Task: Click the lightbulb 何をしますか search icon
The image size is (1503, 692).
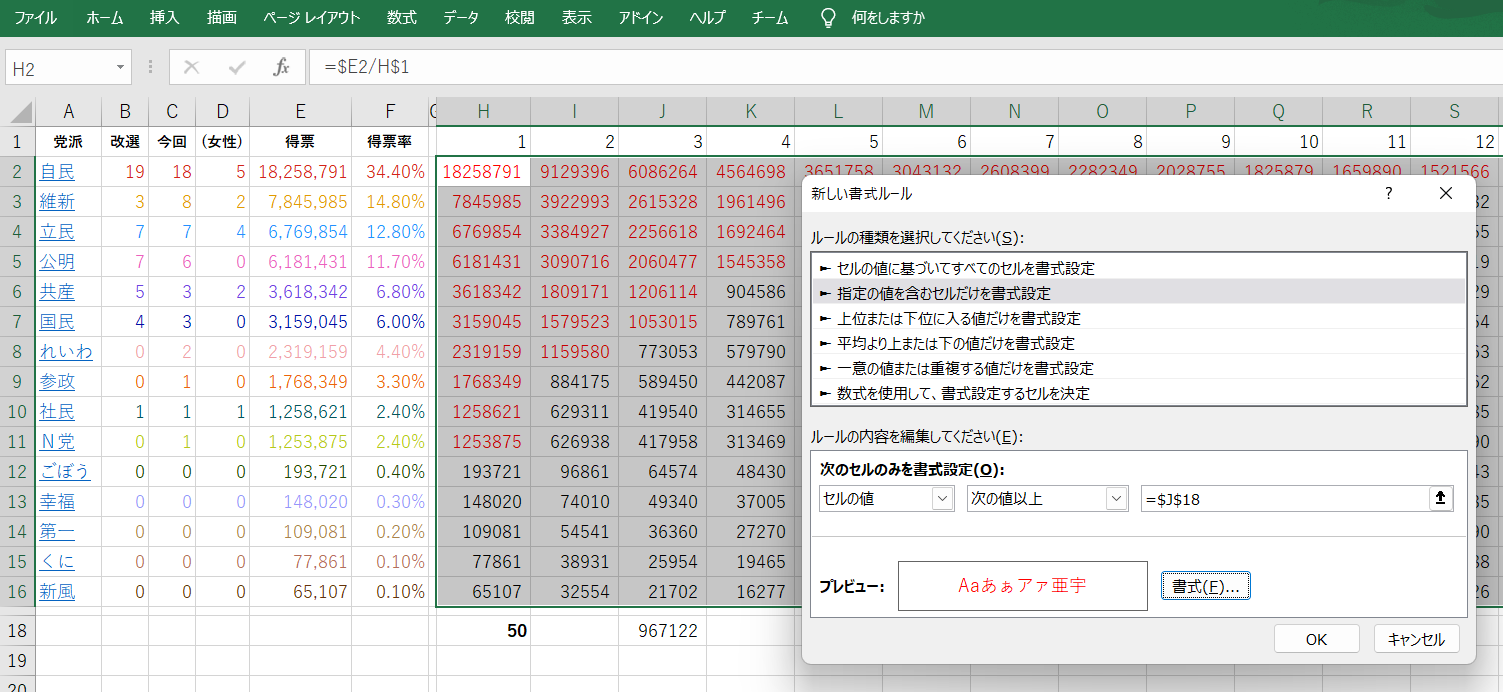Action: (x=827, y=18)
